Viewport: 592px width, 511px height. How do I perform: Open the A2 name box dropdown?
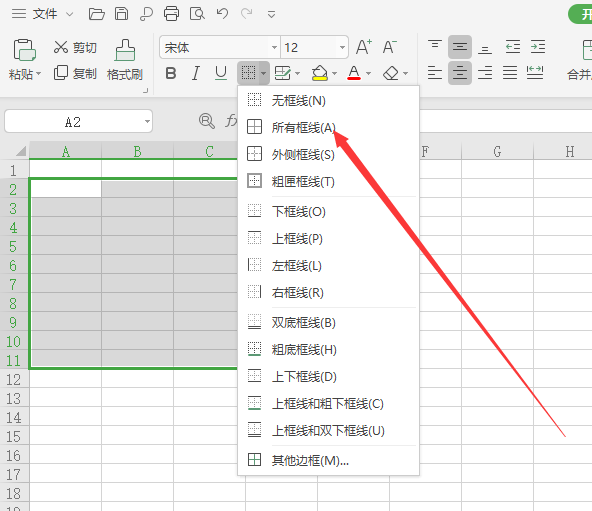click(x=147, y=121)
